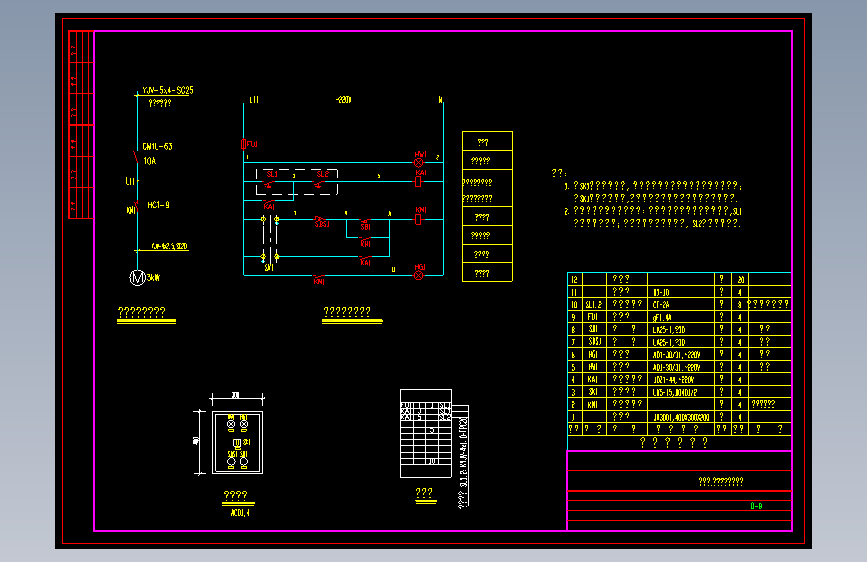Select the HW1 indicator lamp symbol
867x562 pixels.
(419, 163)
